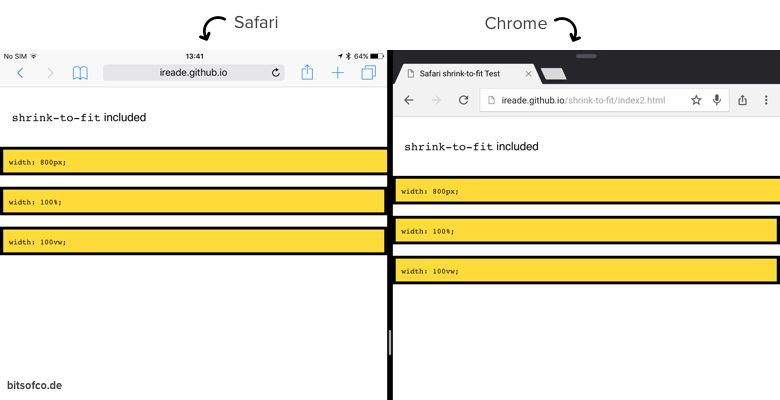Open Safari share sheet
Viewport: 780px width, 400px height.
(307, 72)
